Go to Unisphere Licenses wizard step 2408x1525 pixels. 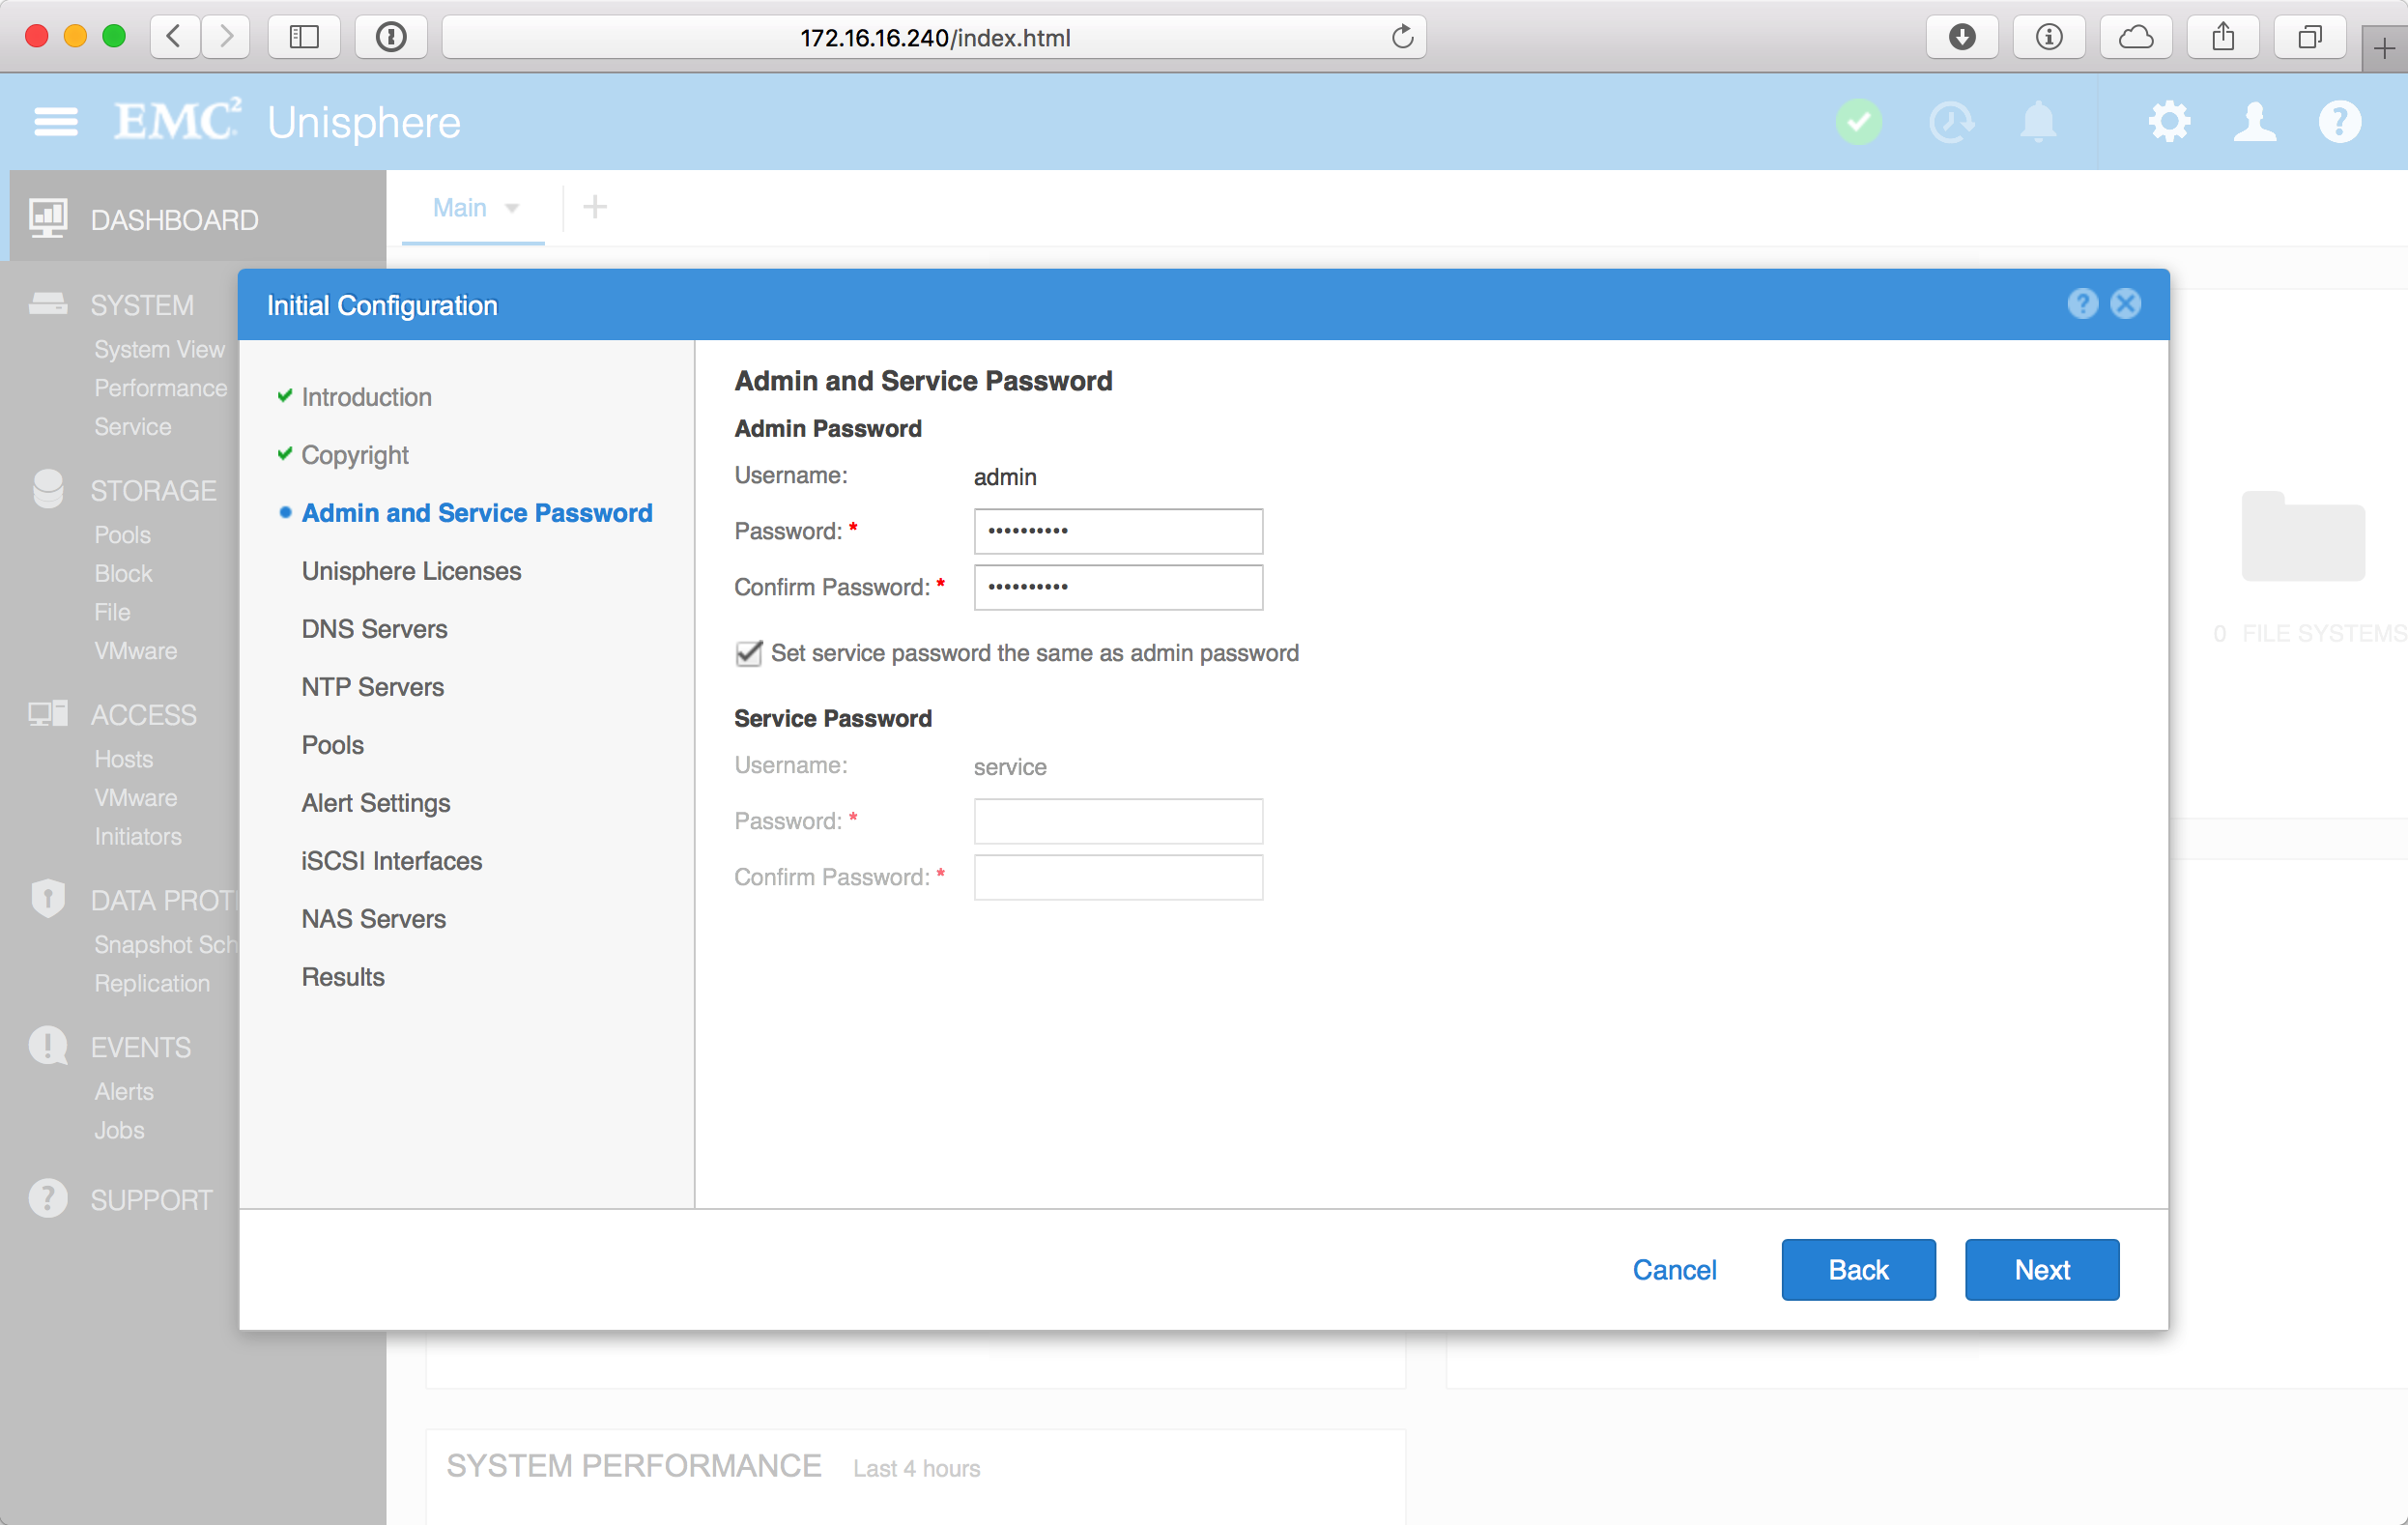pyautogui.click(x=411, y=571)
